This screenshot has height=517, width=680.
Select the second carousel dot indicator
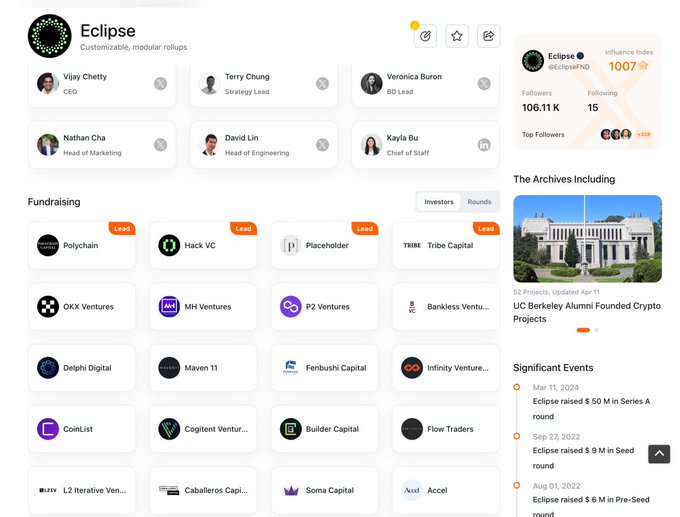pyautogui.click(x=596, y=330)
